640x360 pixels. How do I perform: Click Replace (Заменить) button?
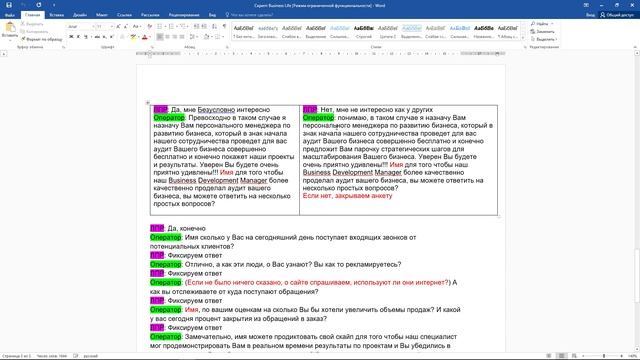(x=542, y=31)
